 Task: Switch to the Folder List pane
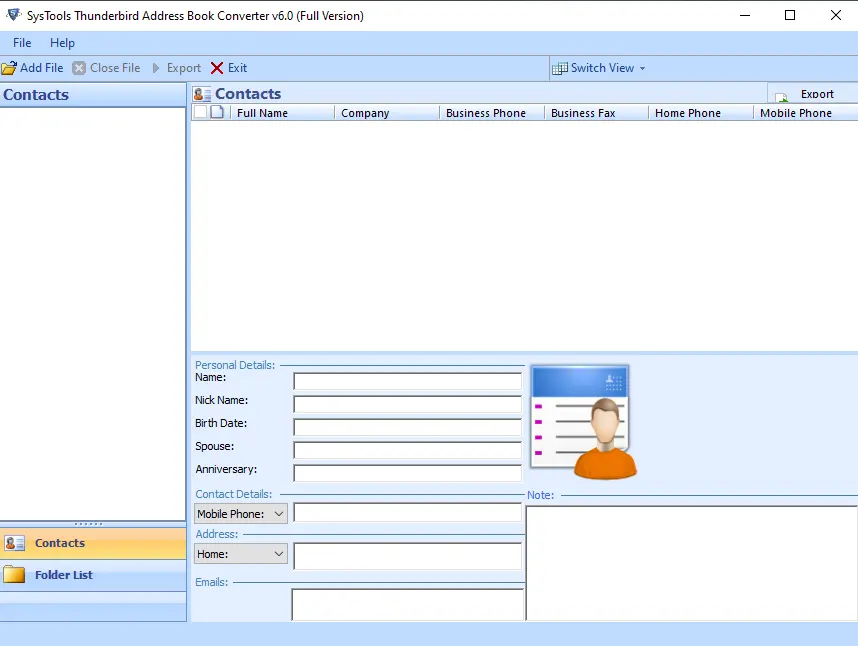coord(93,575)
